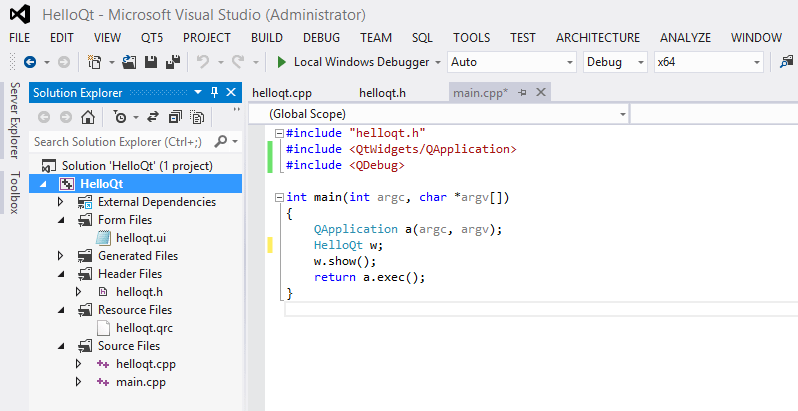Click Sync with Active Document icon

pyautogui.click(x=152, y=117)
